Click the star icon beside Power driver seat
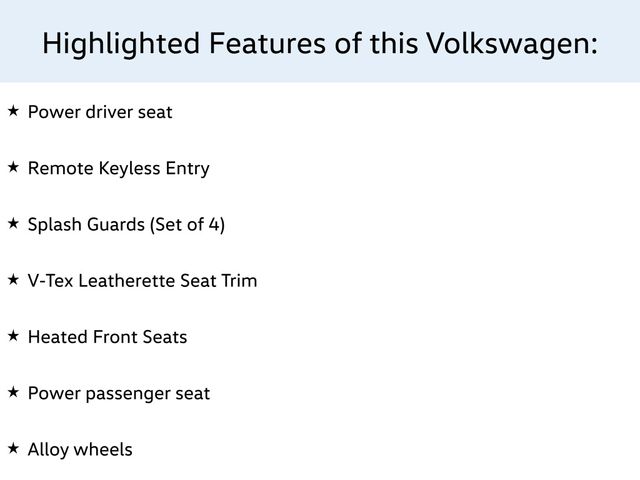This screenshot has width=640, height=480. tap(13, 110)
